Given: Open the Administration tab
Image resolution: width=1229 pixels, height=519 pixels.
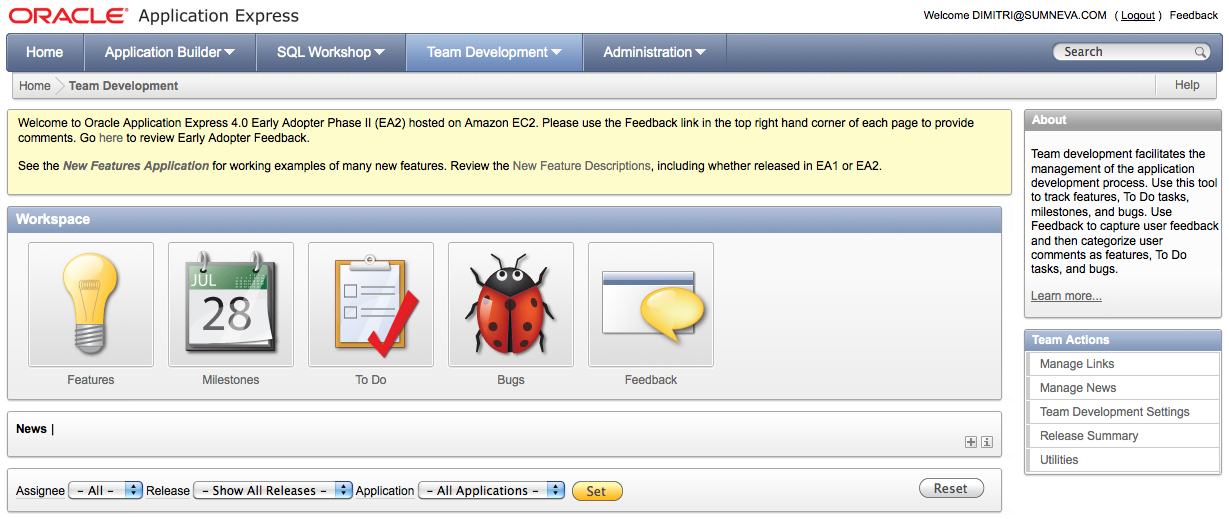Looking at the screenshot, I should coord(655,52).
